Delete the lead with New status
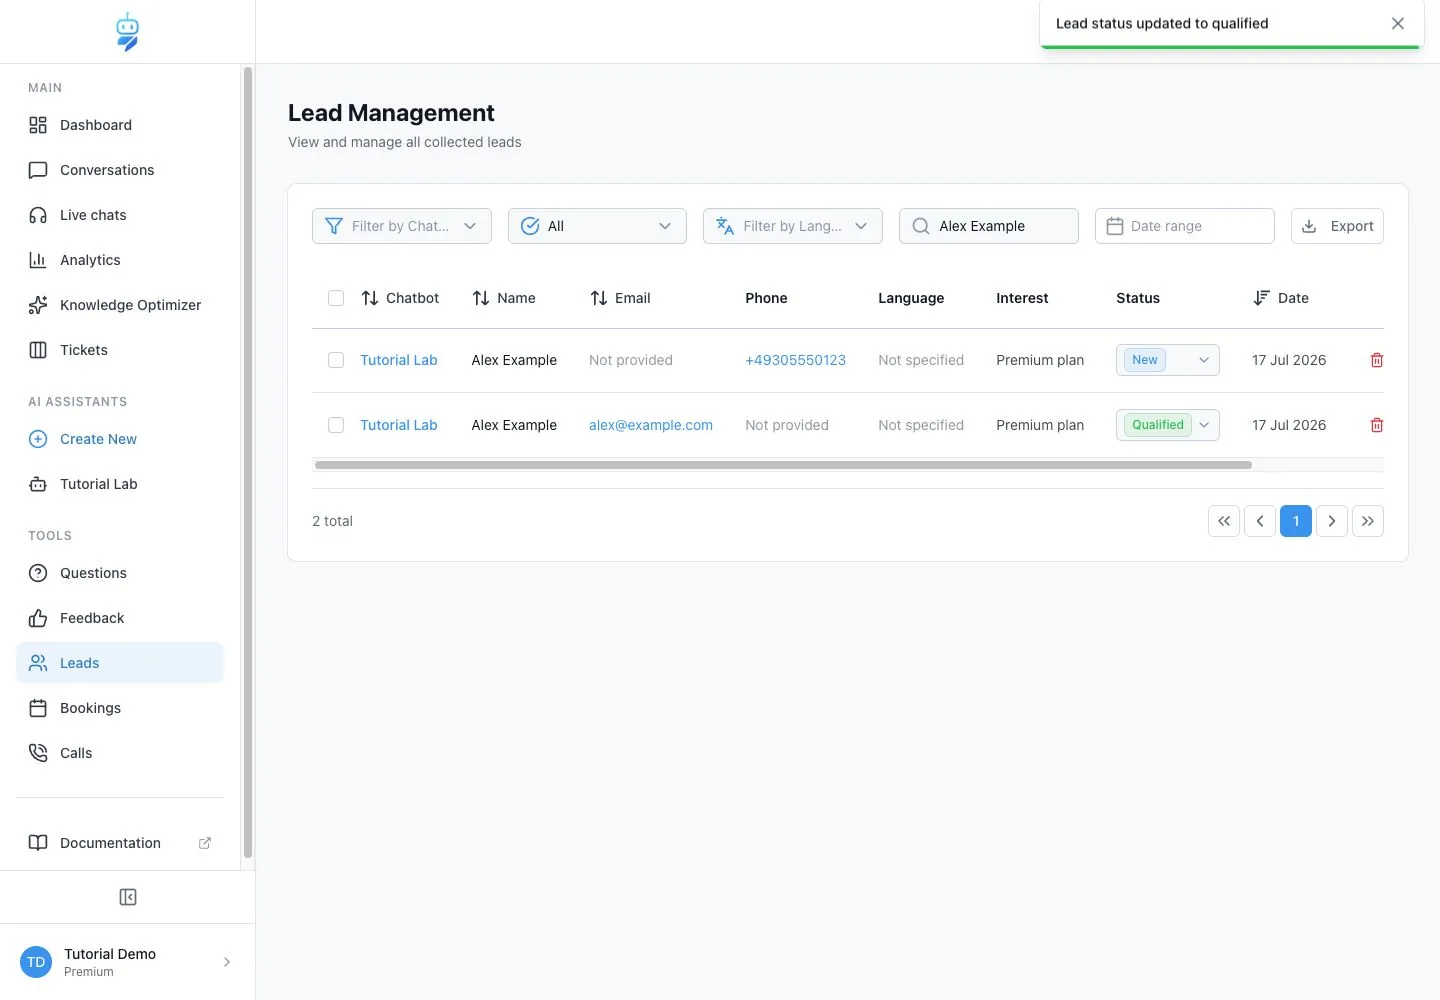This screenshot has width=1440, height=1000. [x=1377, y=360]
